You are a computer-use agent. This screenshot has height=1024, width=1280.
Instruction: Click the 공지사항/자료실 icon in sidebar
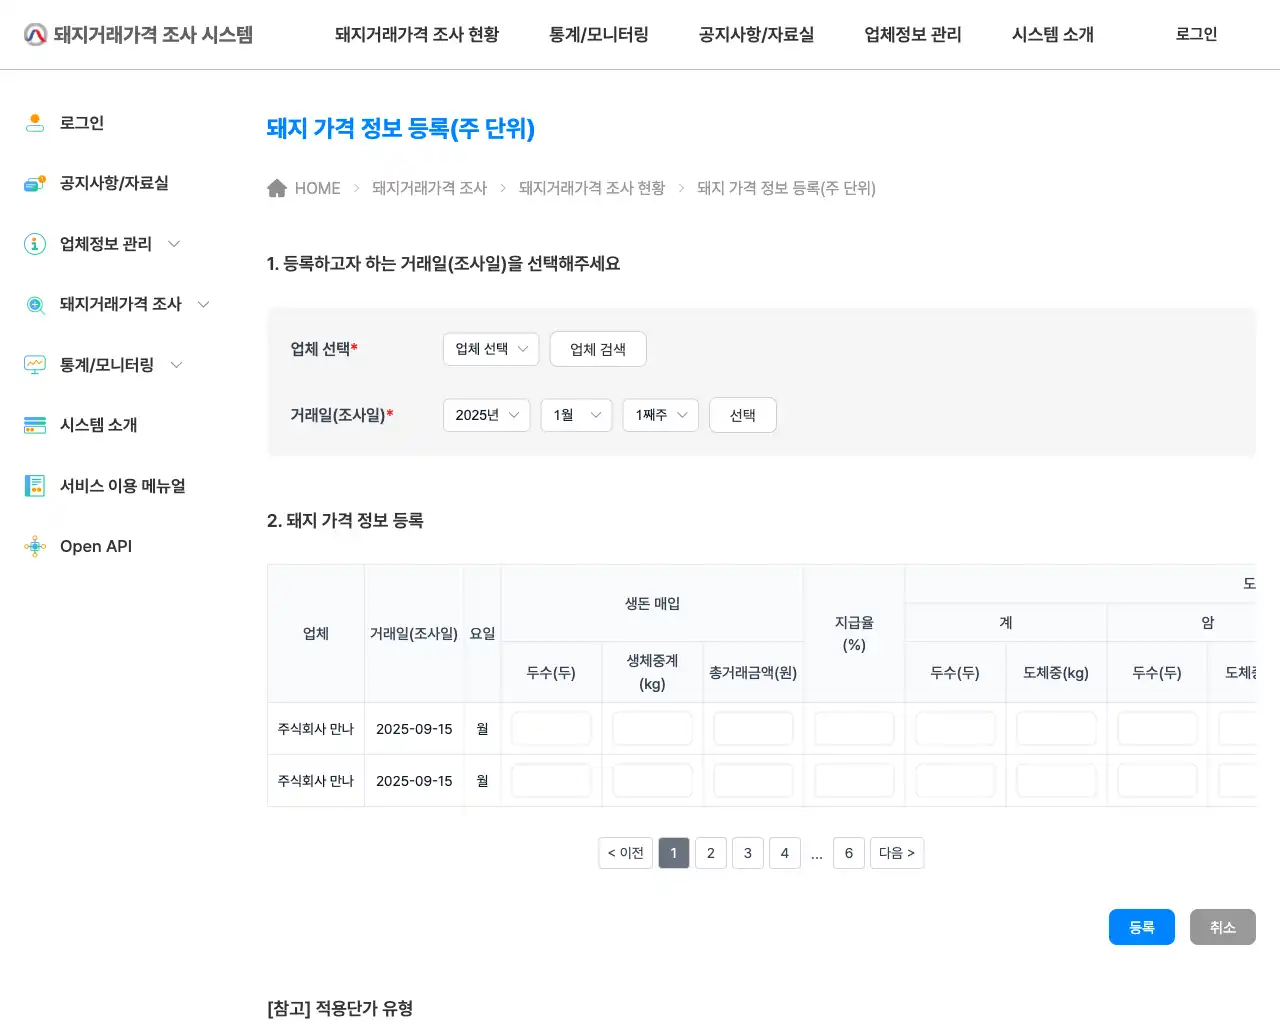[x=35, y=183]
